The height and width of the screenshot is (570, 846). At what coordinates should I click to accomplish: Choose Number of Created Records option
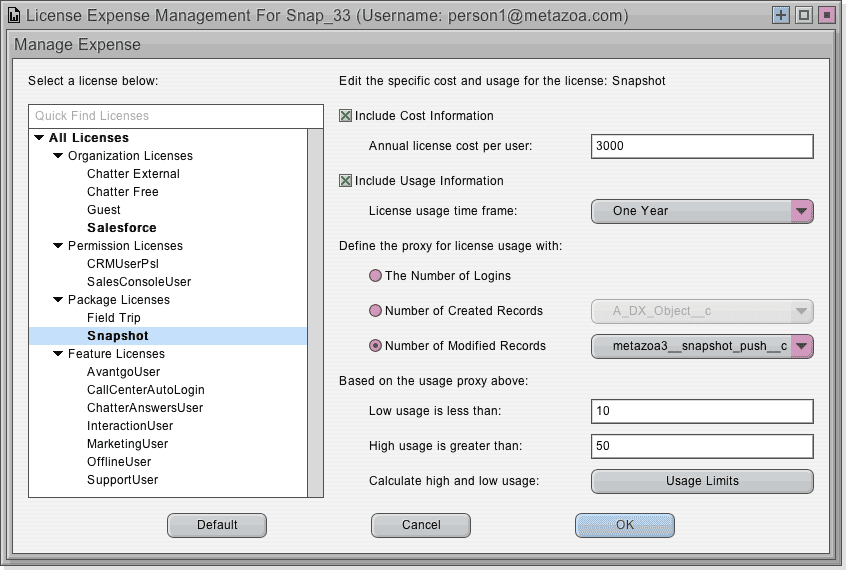pyautogui.click(x=375, y=311)
